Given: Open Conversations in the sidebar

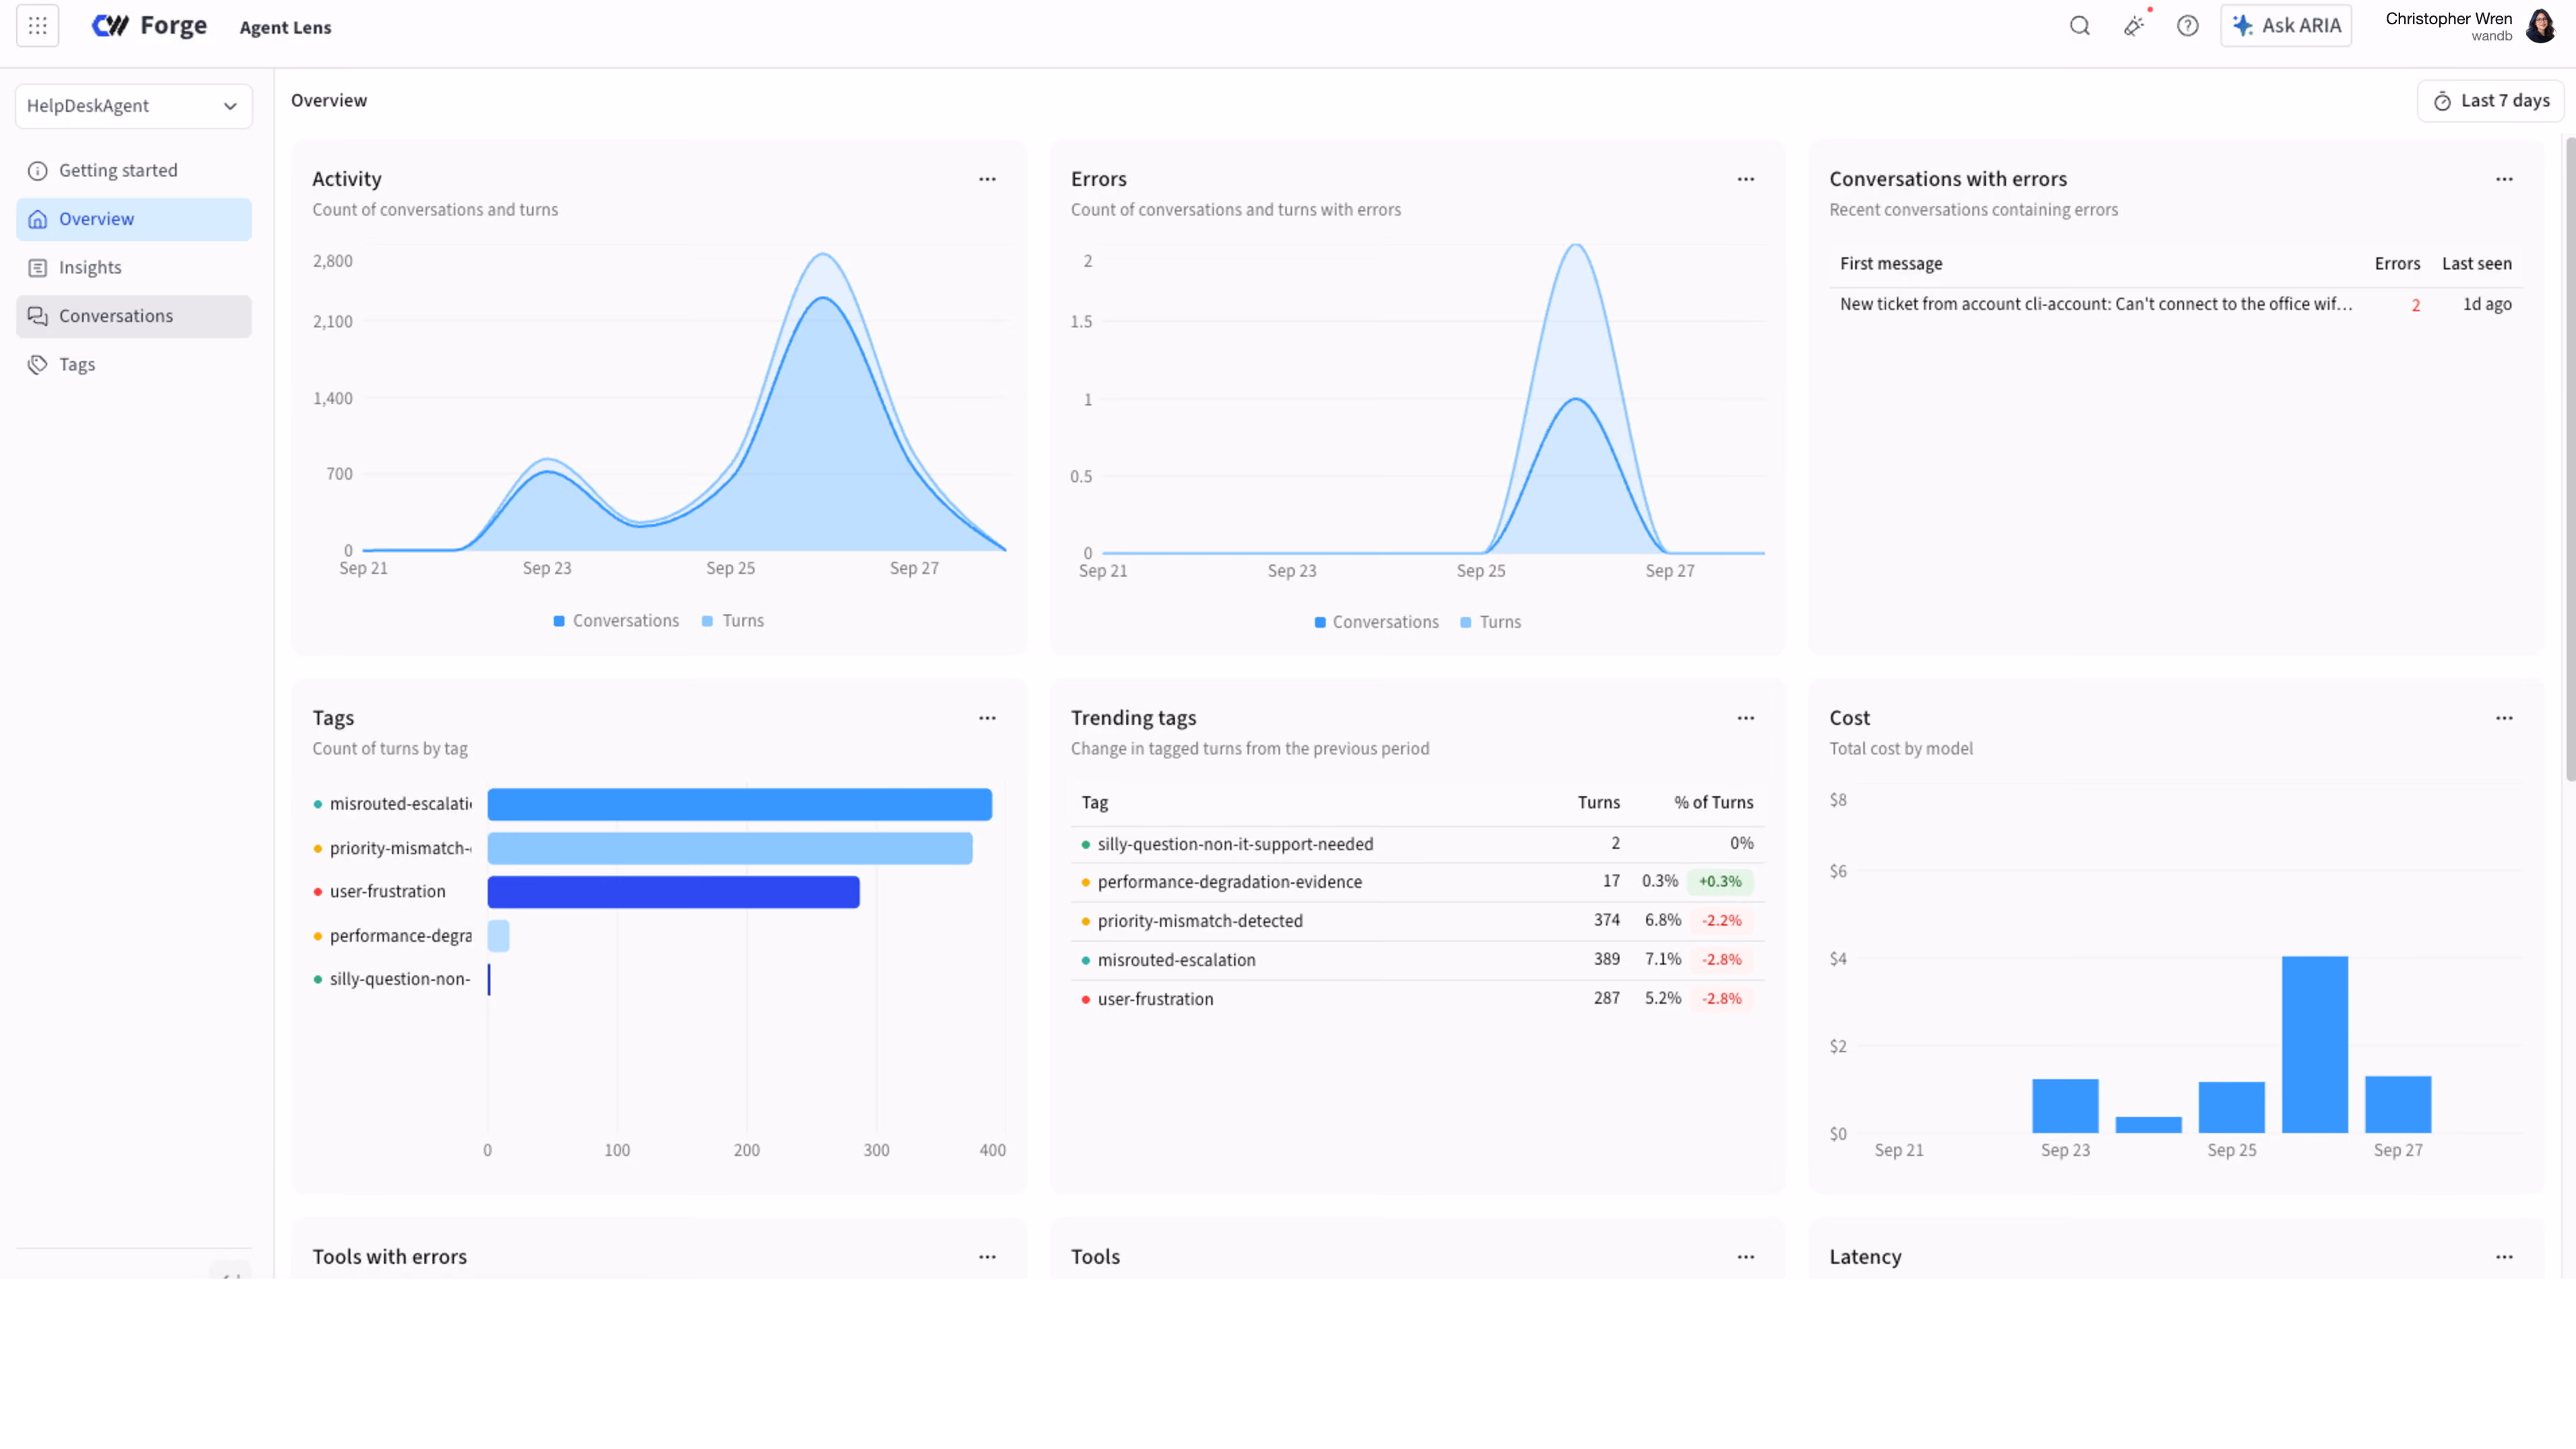Looking at the screenshot, I should pos(134,316).
